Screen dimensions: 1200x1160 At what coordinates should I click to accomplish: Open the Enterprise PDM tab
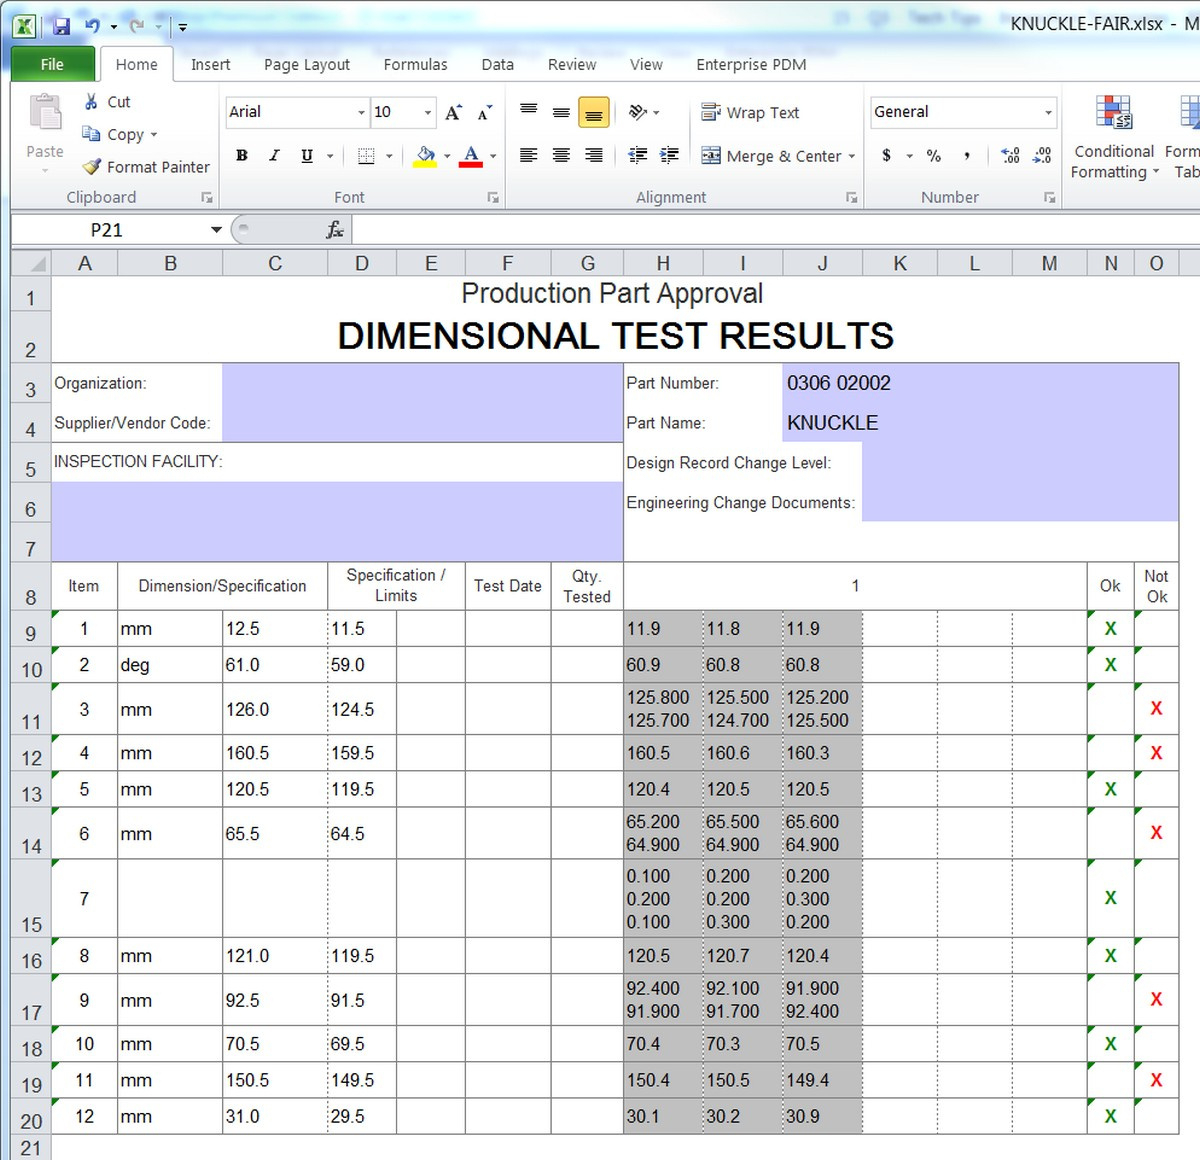[751, 64]
